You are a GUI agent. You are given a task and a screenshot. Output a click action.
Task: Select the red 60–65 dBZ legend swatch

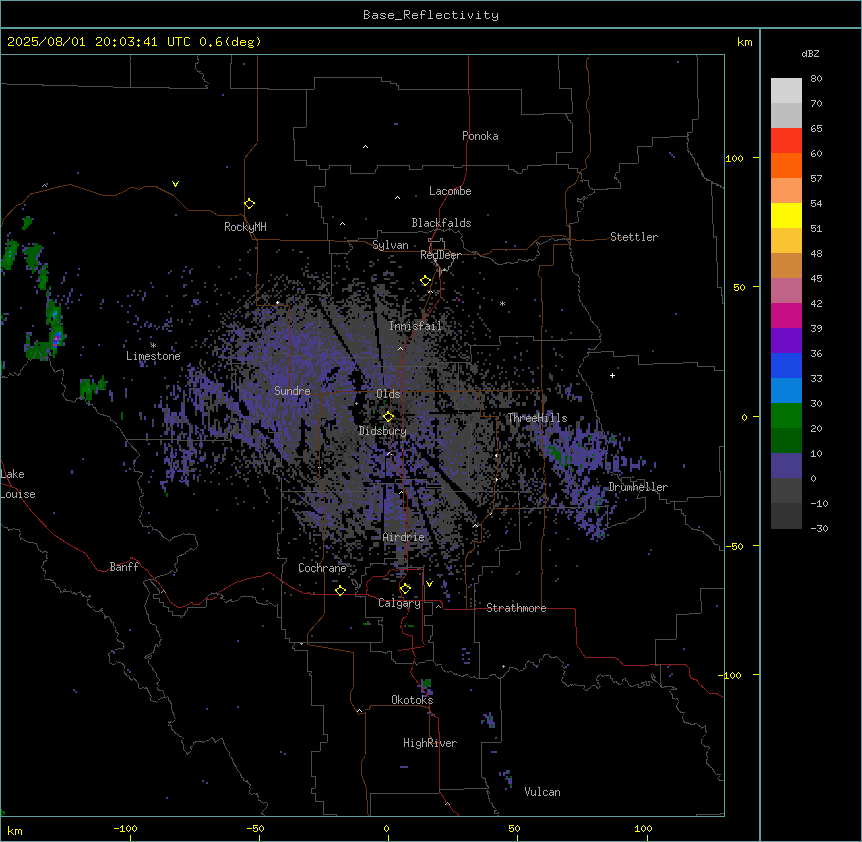[x=786, y=141]
